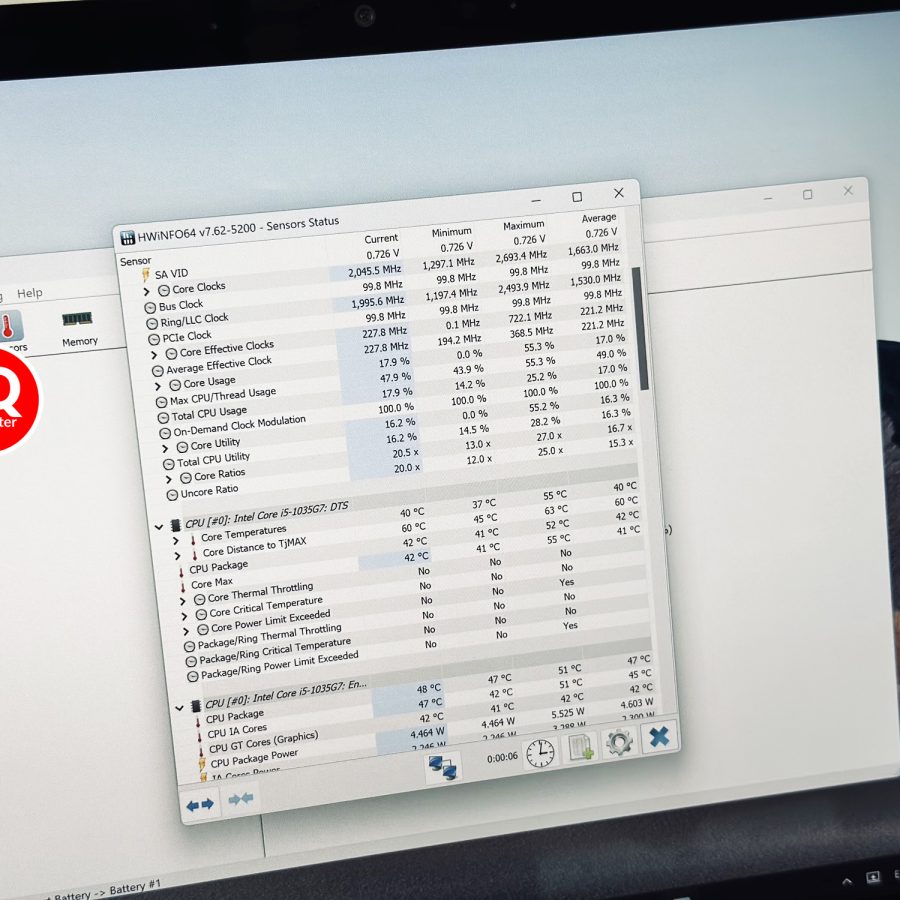Click the Average column header
The height and width of the screenshot is (900, 900).
pos(599,218)
